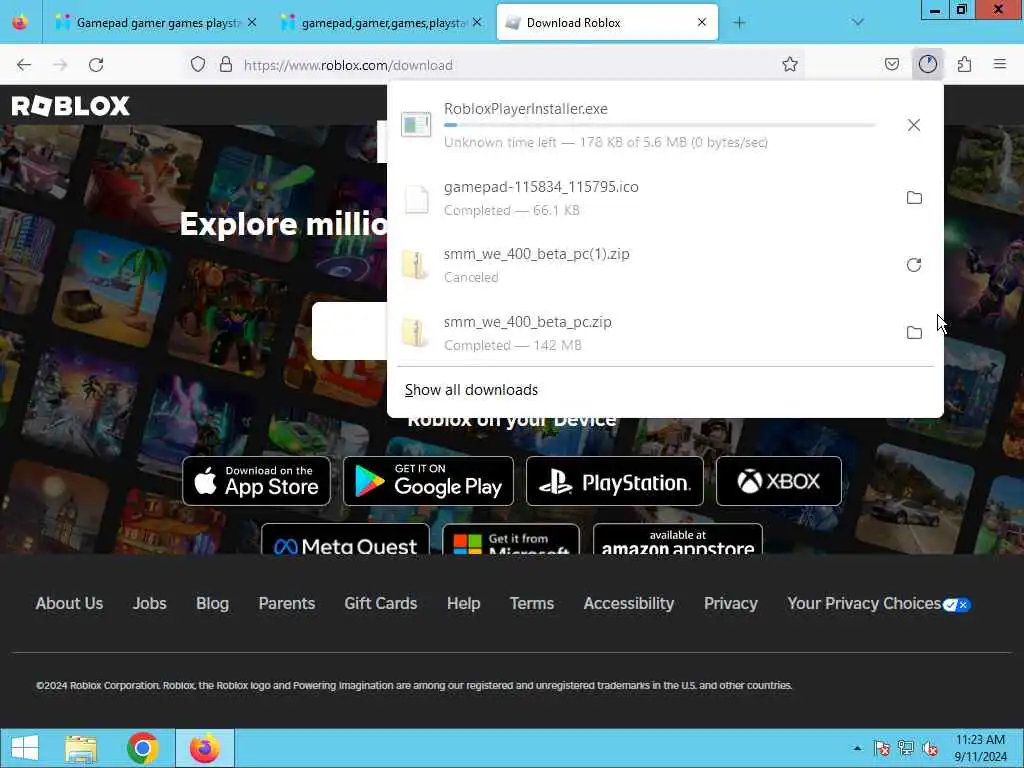The height and width of the screenshot is (768, 1024).
Task: Bookmark this page with the star
Action: point(790,64)
